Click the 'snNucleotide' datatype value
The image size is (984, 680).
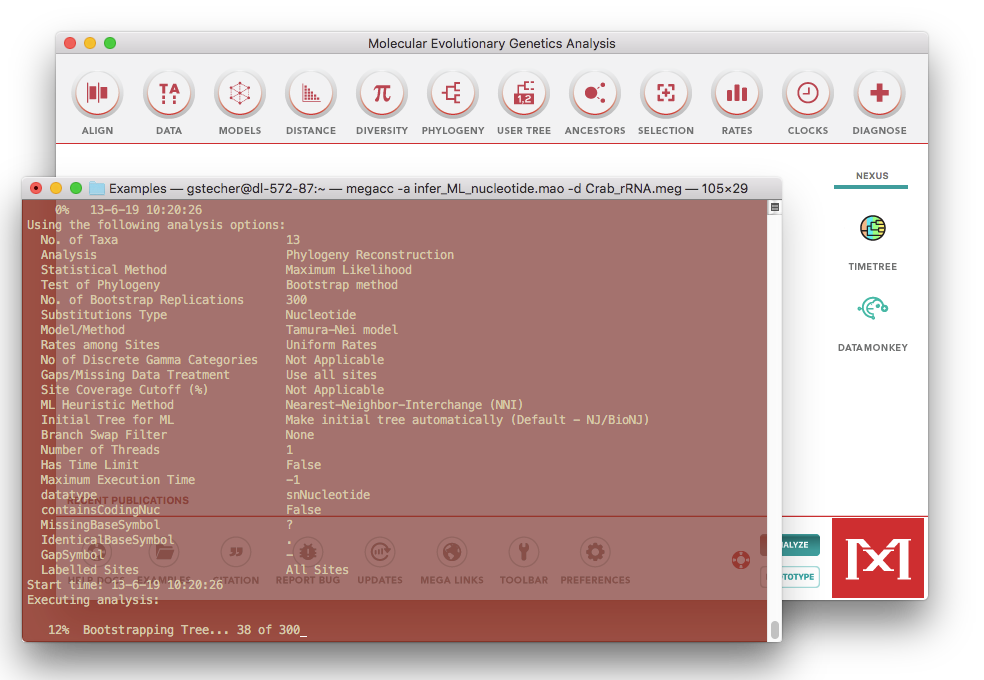(328, 495)
